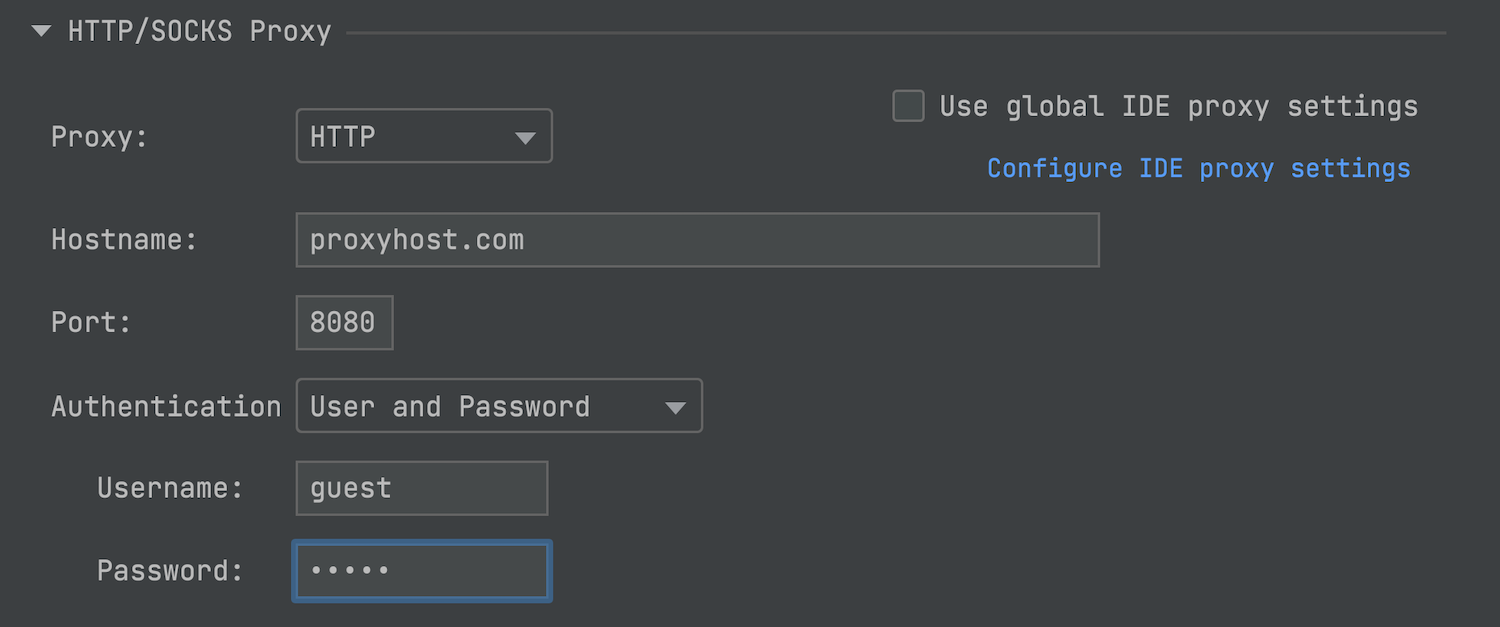This screenshot has width=1500, height=627.
Task: Focus the Hostname field containing proxyhost.com
Action: (x=697, y=240)
